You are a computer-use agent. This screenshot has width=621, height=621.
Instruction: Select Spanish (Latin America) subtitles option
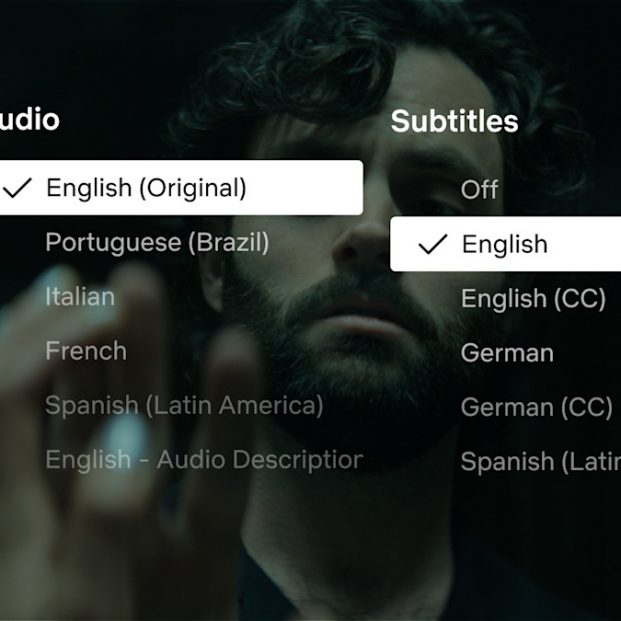(540, 462)
